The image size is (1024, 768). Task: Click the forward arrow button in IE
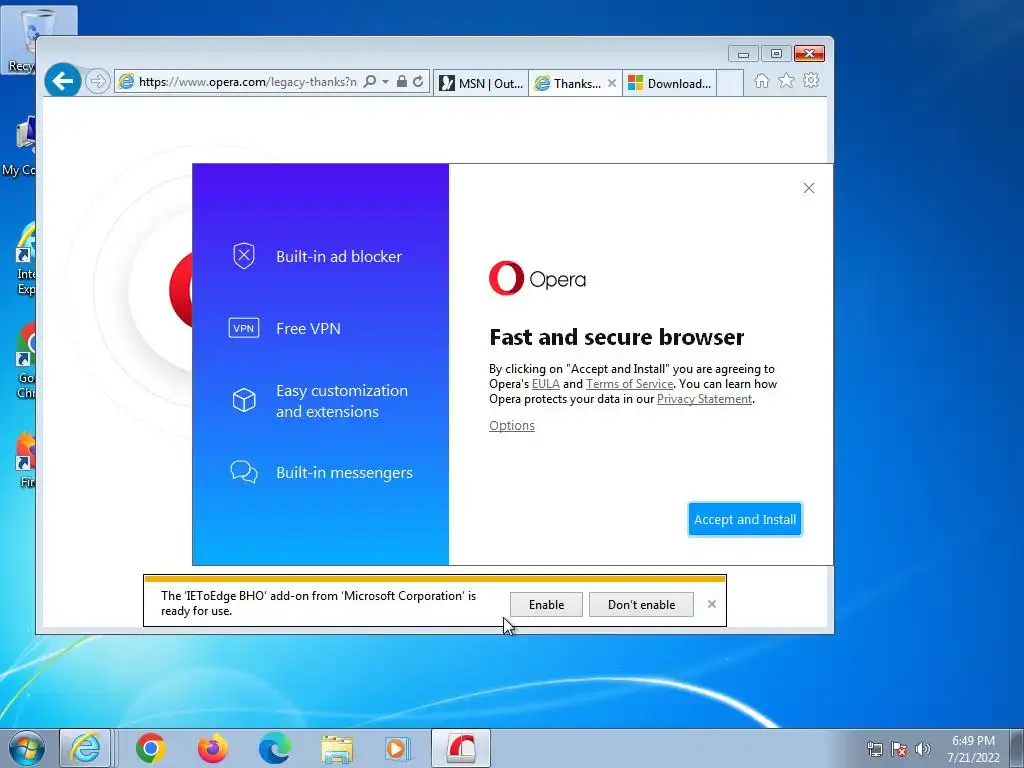click(x=98, y=82)
